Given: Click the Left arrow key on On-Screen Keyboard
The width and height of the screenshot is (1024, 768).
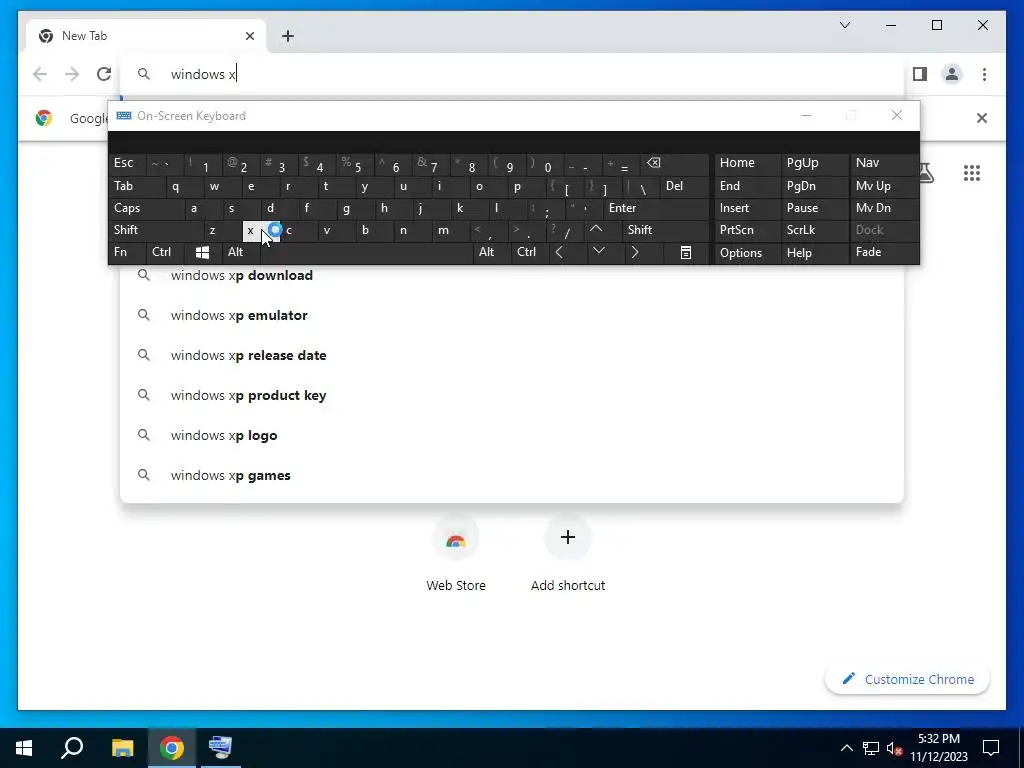Looking at the screenshot, I should (x=559, y=252).
